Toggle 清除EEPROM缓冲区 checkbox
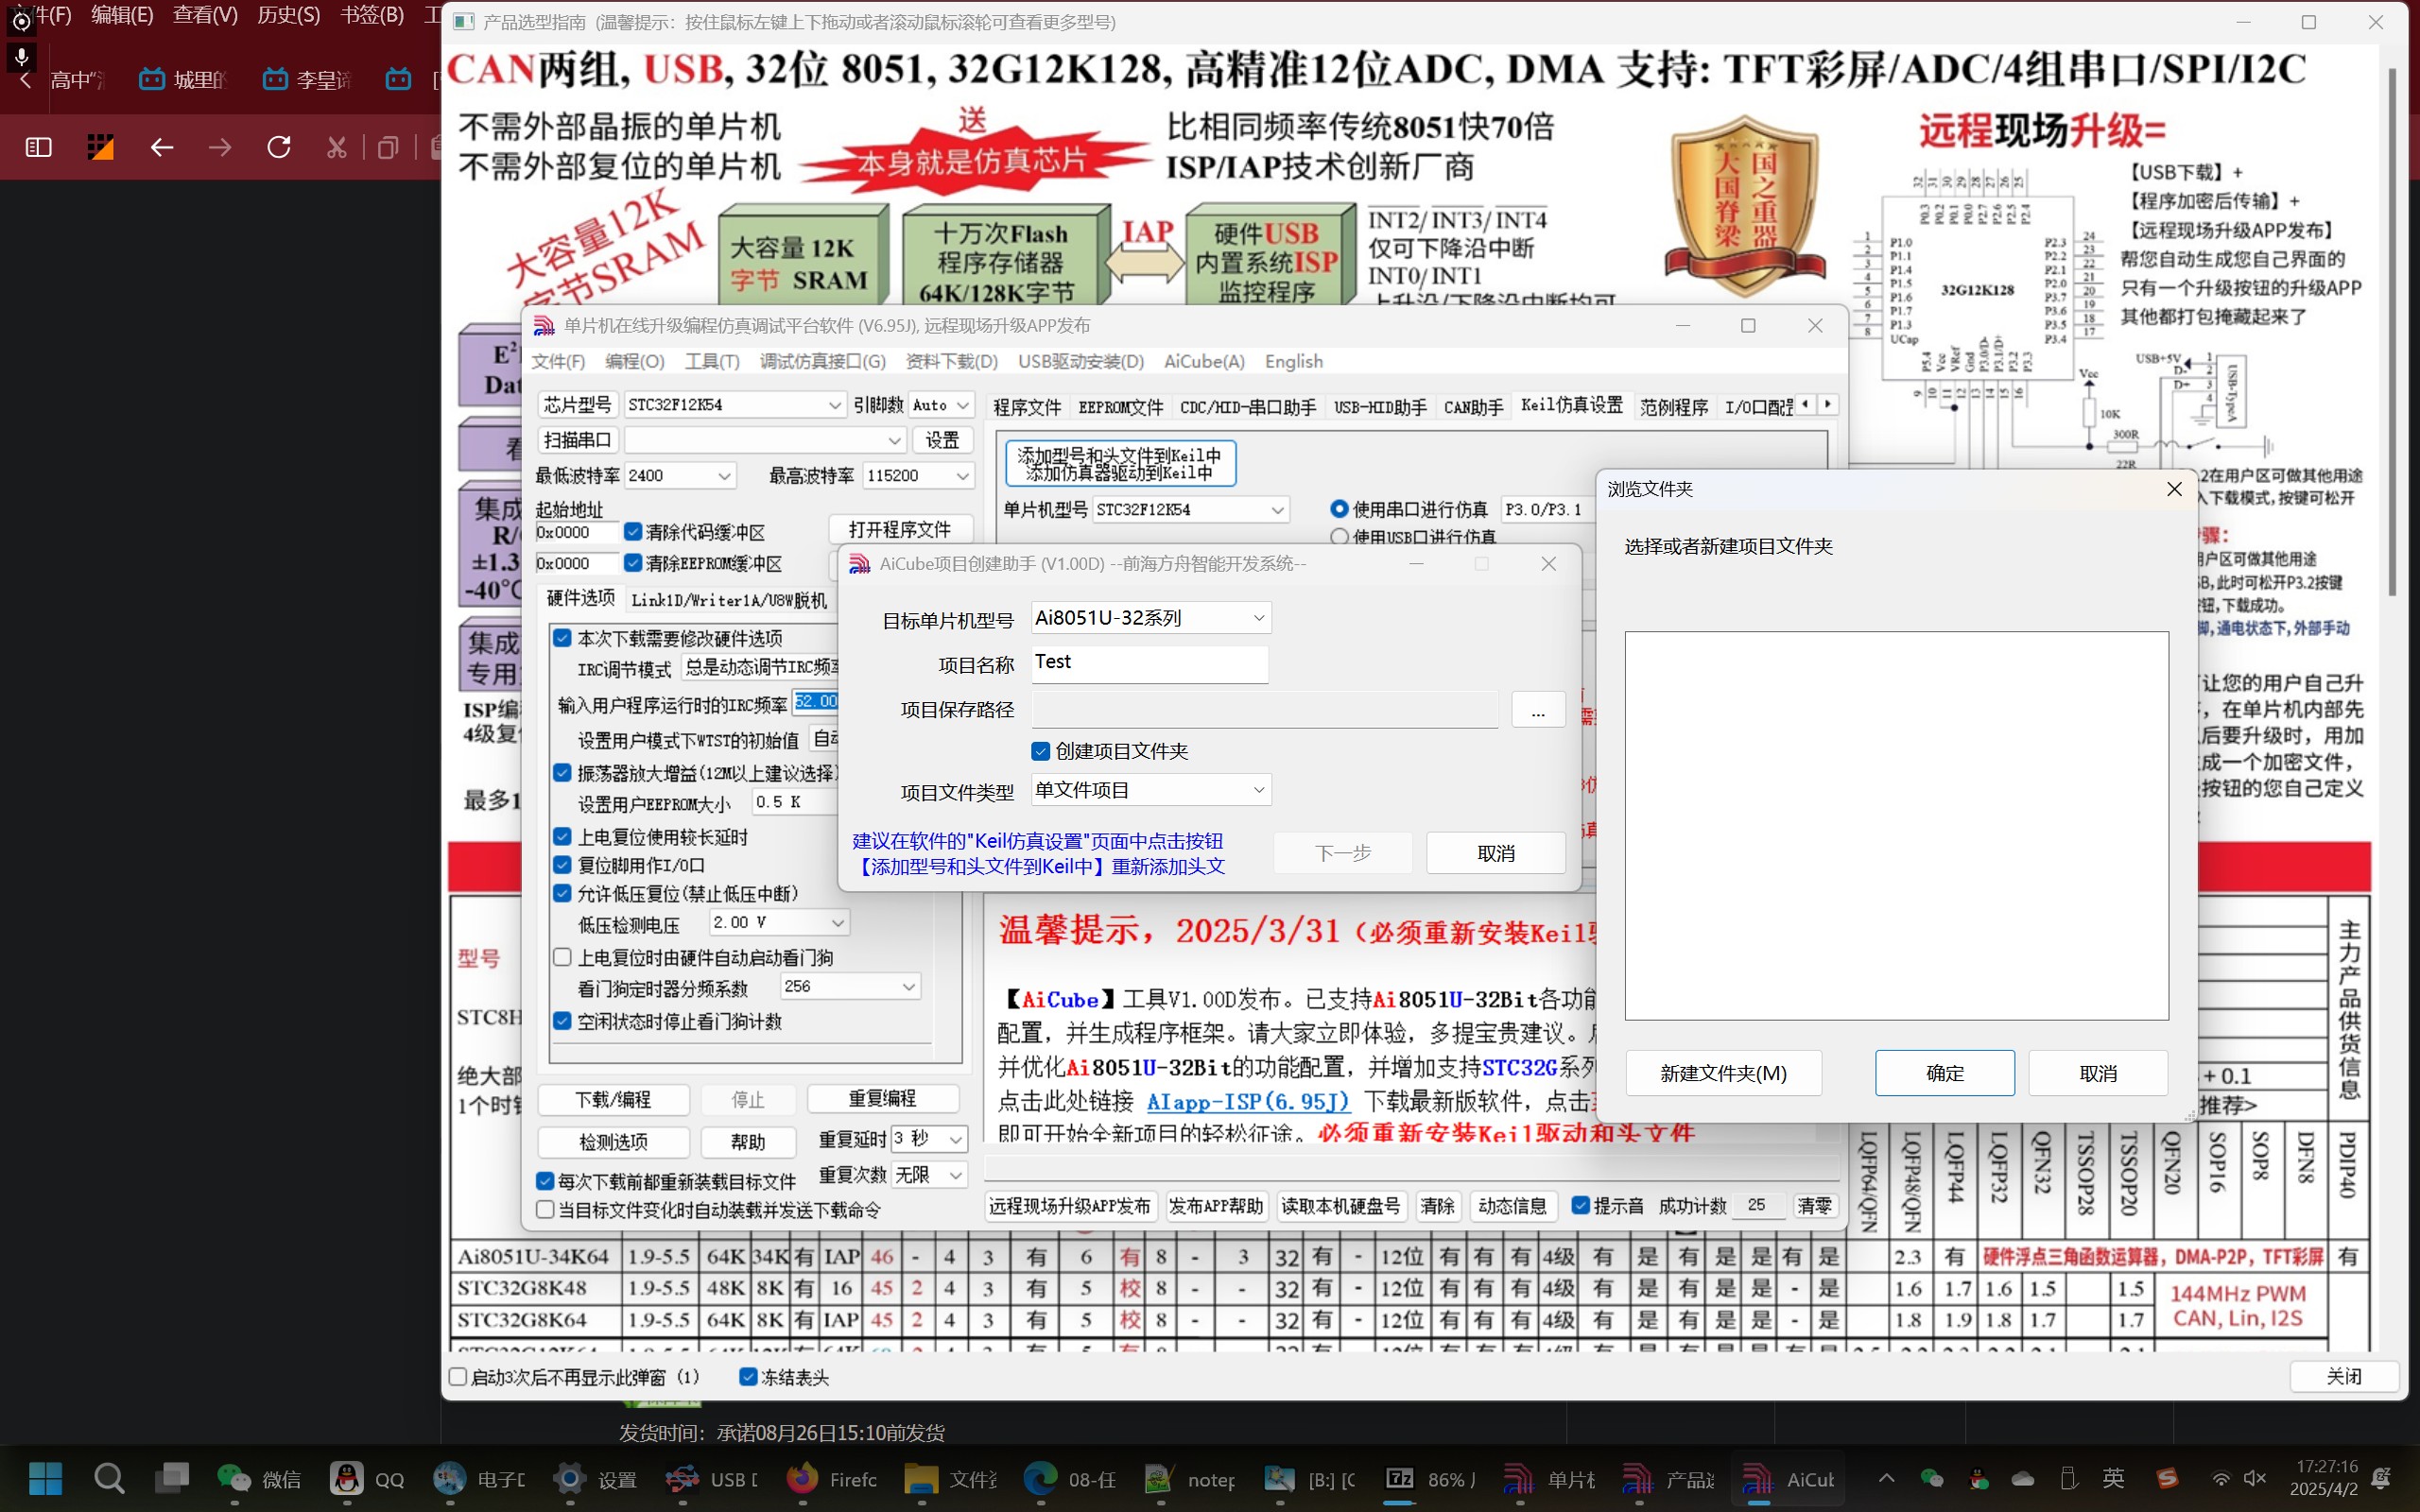 click(x=633, y=563)
